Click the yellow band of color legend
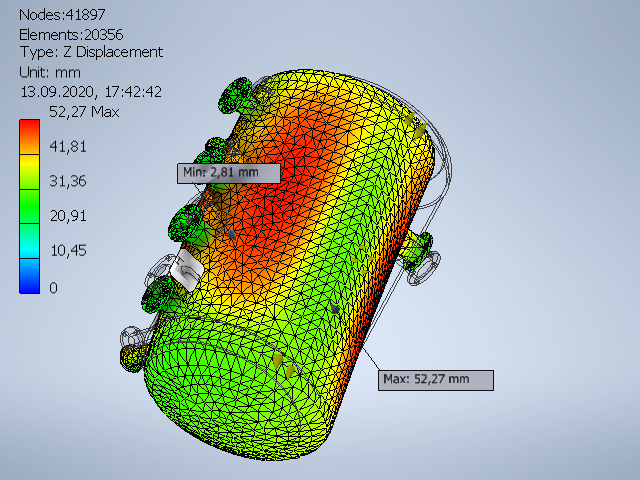Screen dimensions: 640x480 (29, 171)
